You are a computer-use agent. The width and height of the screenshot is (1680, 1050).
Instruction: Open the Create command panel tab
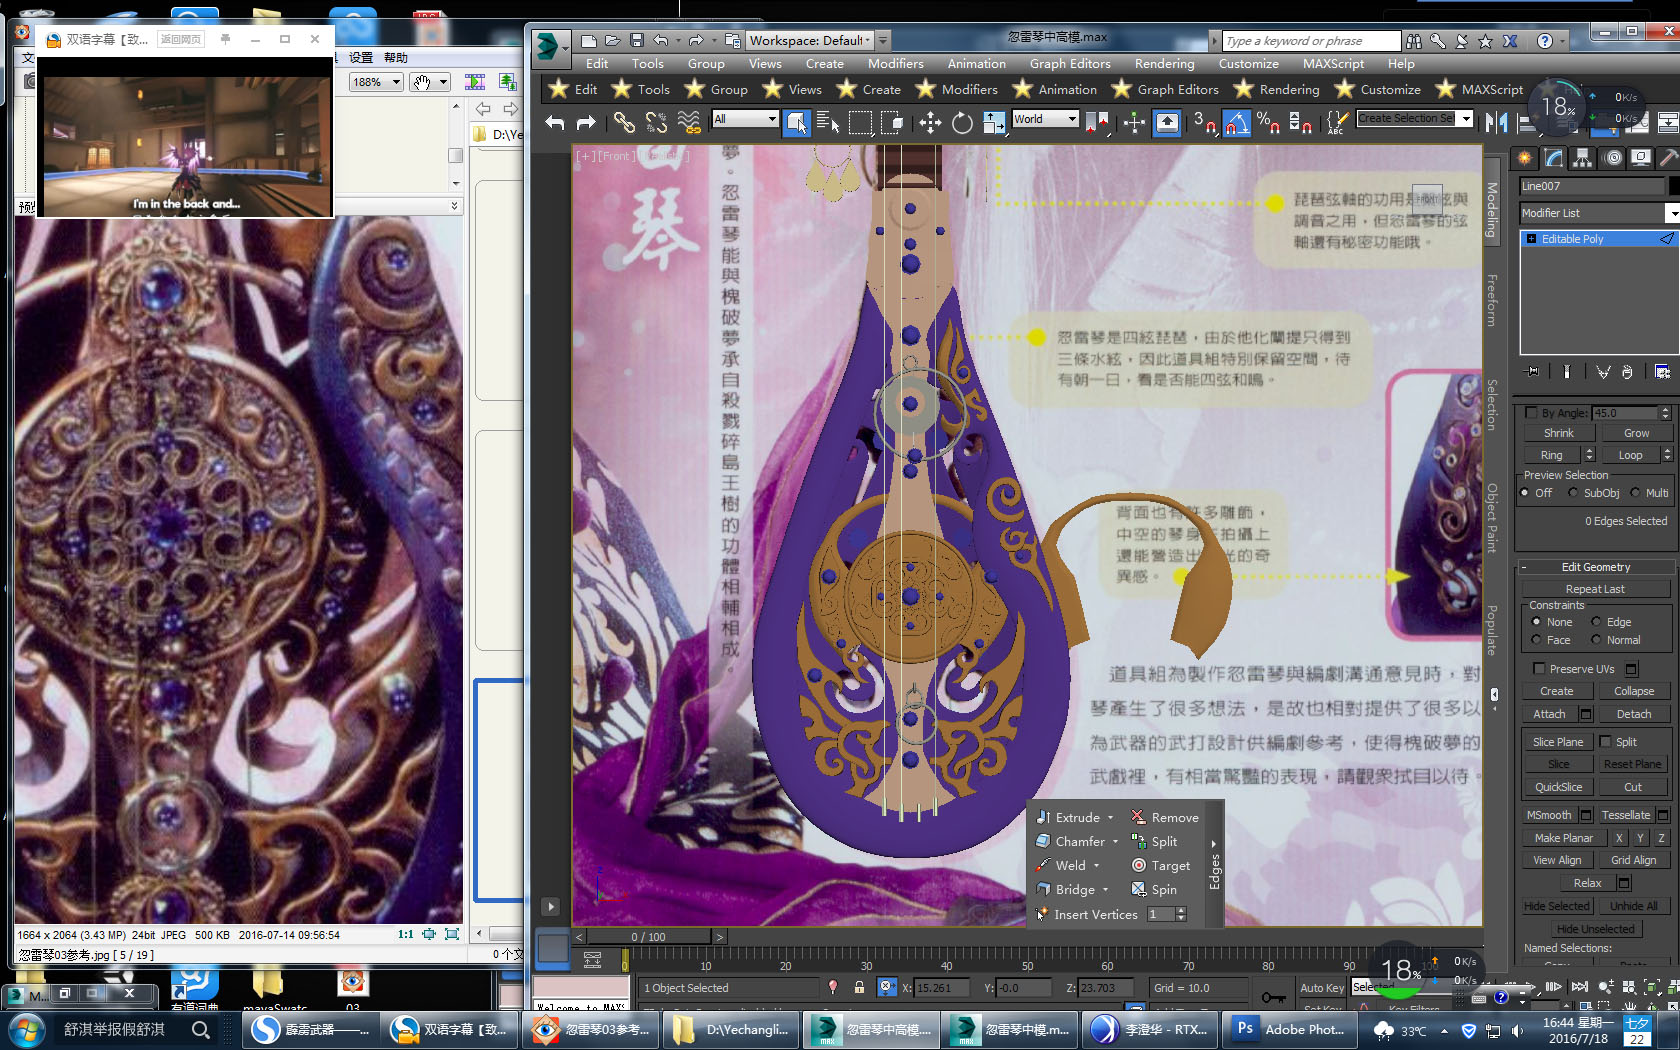1525,158
